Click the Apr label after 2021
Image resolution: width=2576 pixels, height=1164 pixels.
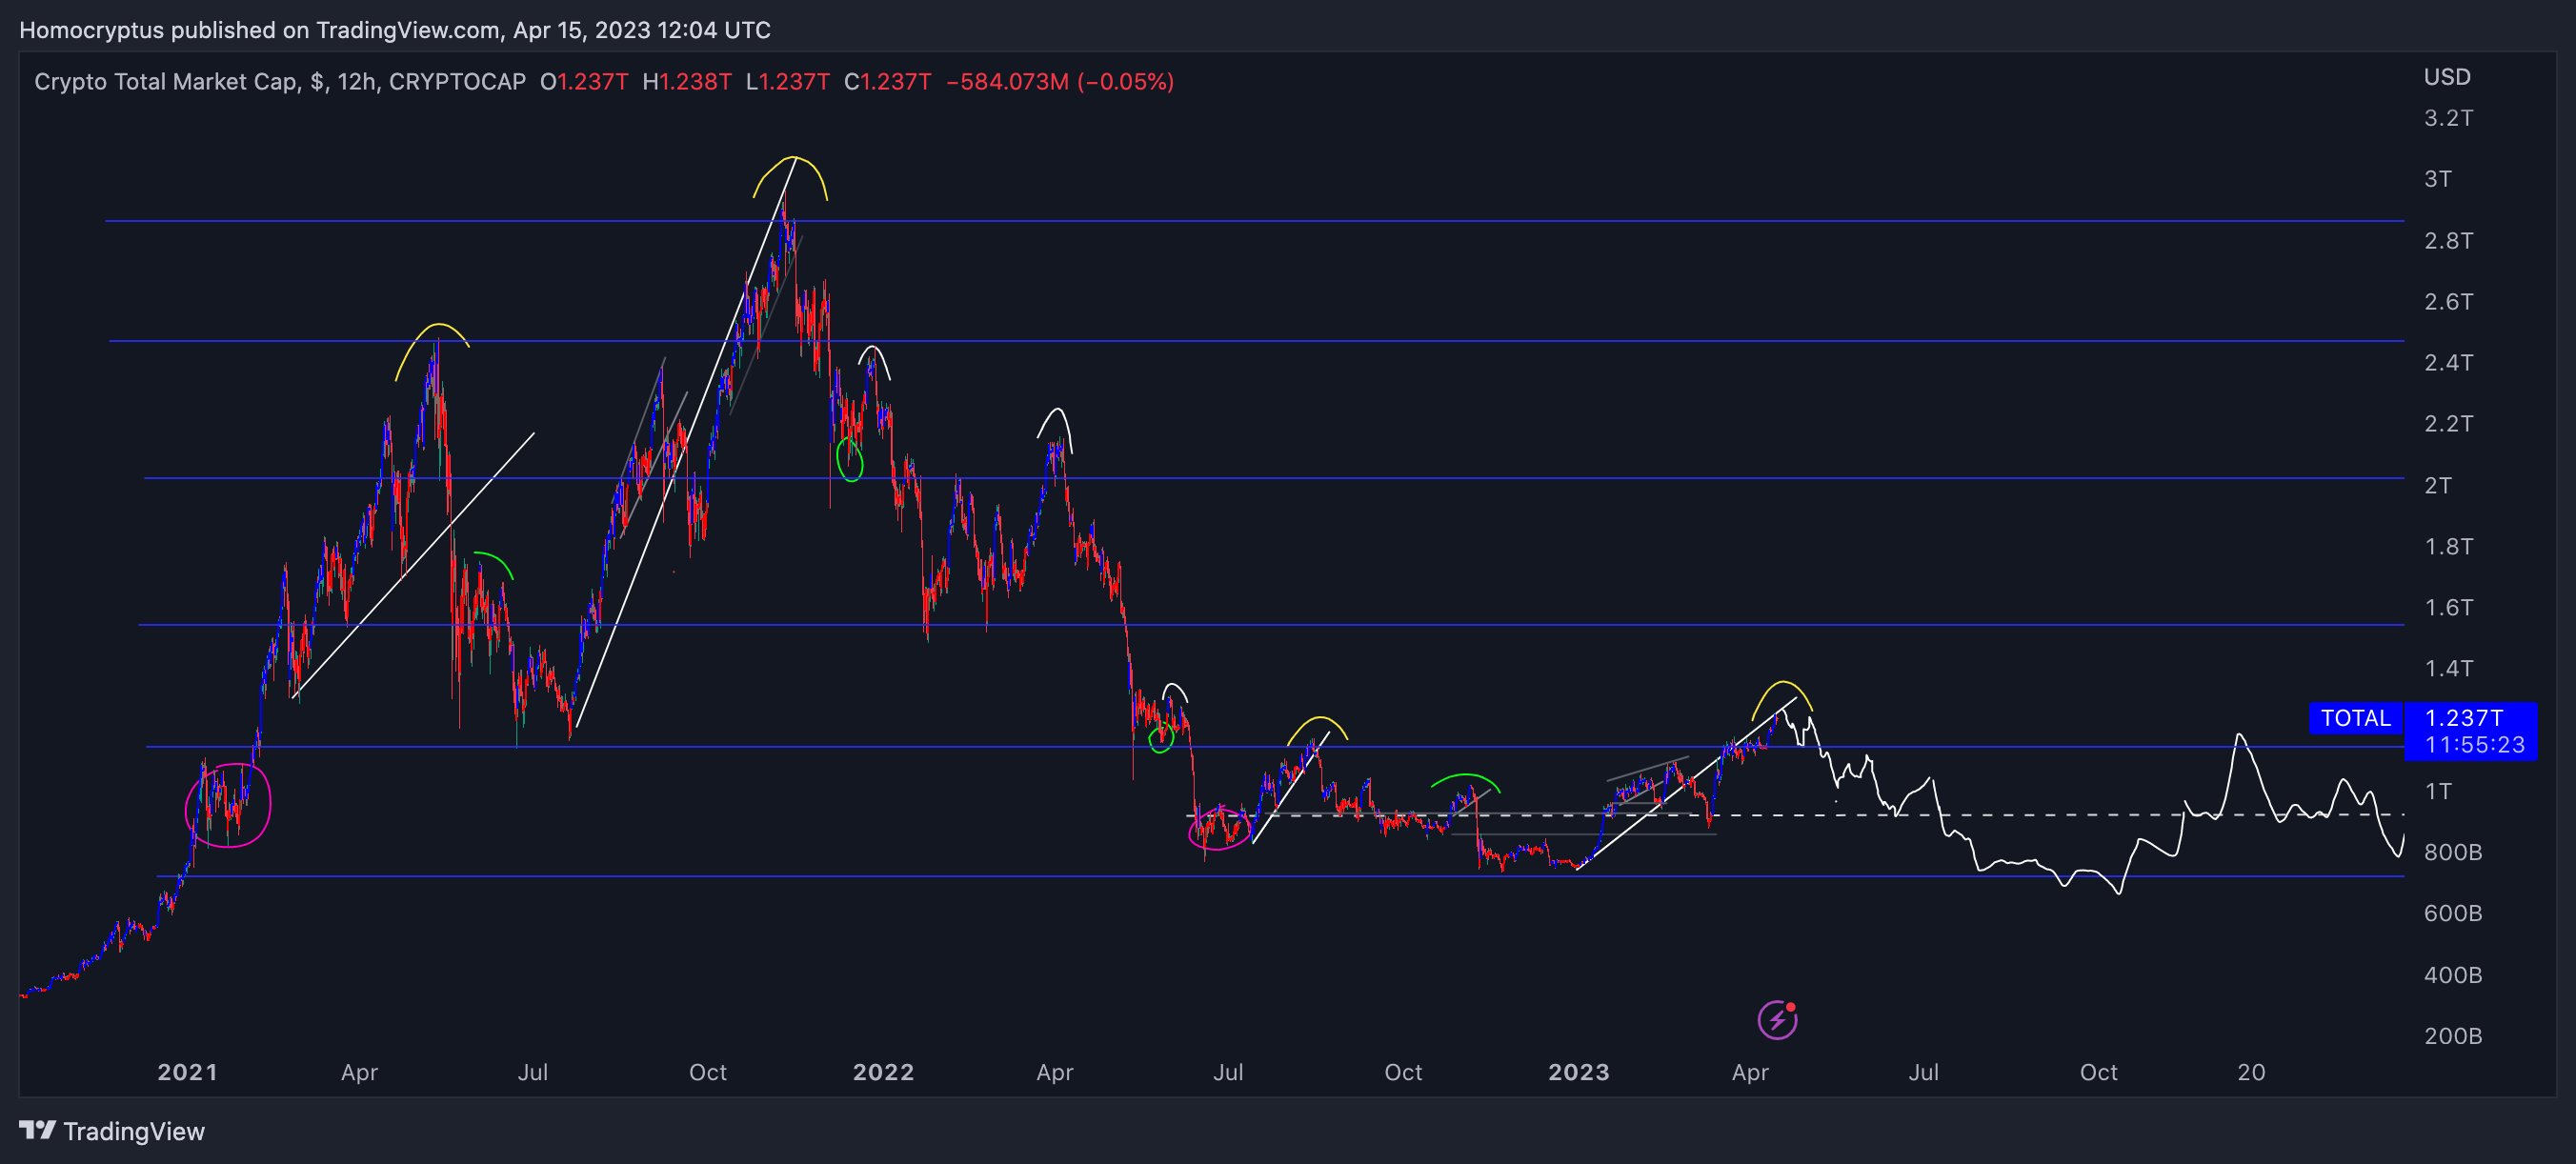tap(359, 1073)
